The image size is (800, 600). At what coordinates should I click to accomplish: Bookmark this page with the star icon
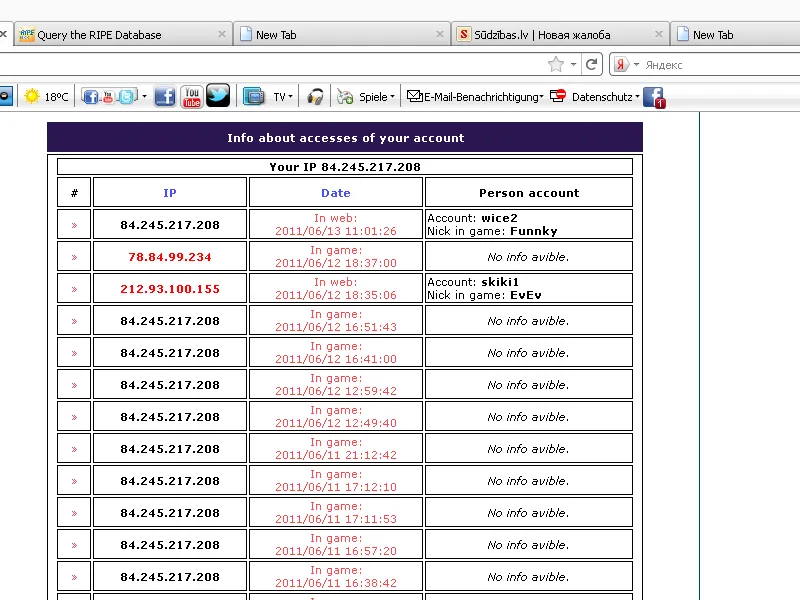(x=556, y=65)
